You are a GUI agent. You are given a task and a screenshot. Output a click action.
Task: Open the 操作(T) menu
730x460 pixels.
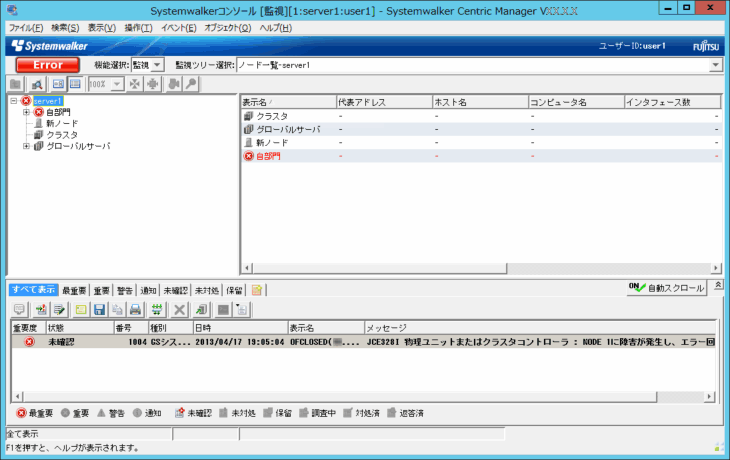tap(138, 28)
